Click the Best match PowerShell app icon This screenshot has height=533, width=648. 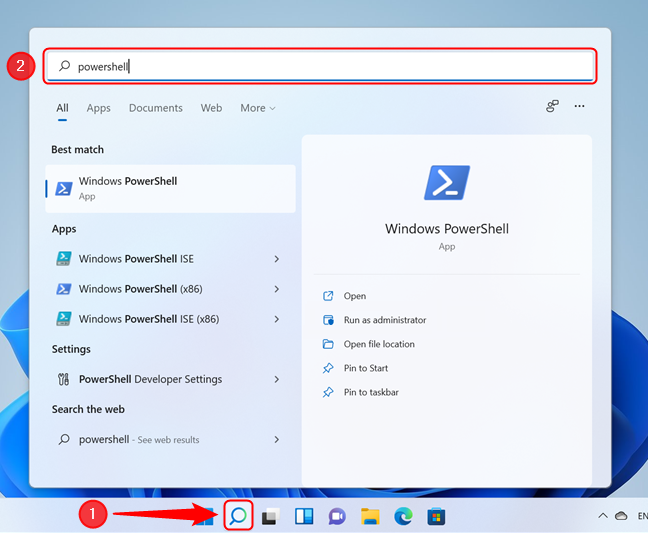pos(64,188)
